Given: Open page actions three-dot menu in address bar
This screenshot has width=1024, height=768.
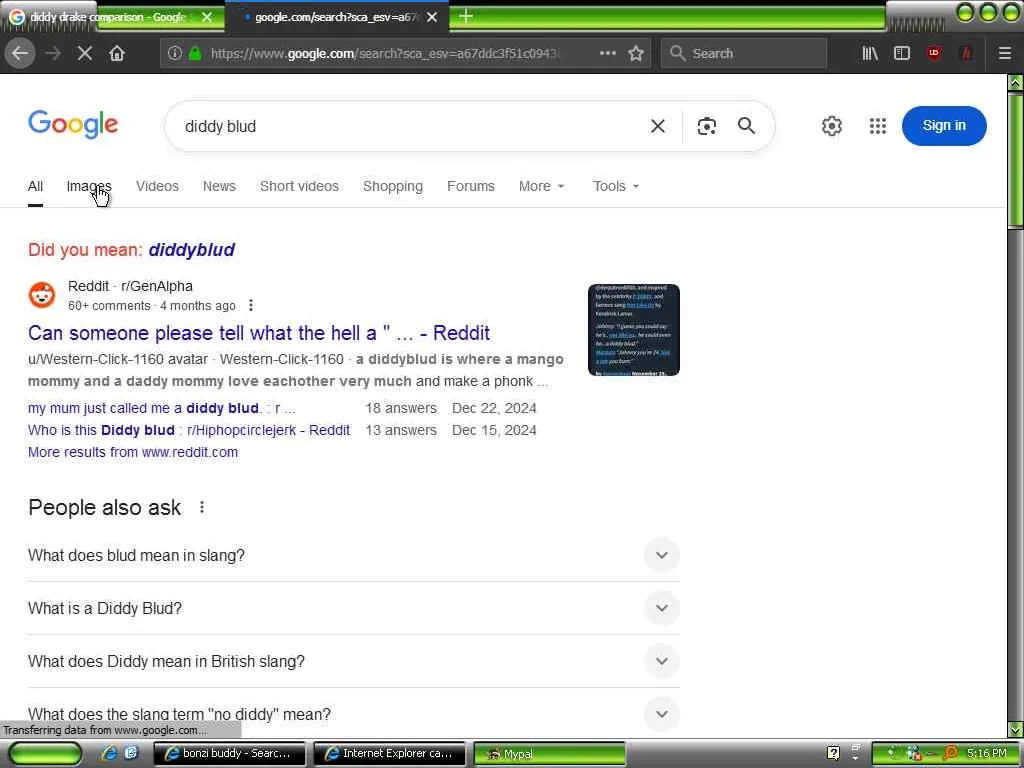Looking at the screenshot, I should pyautogui.click(x=607, y=53).
